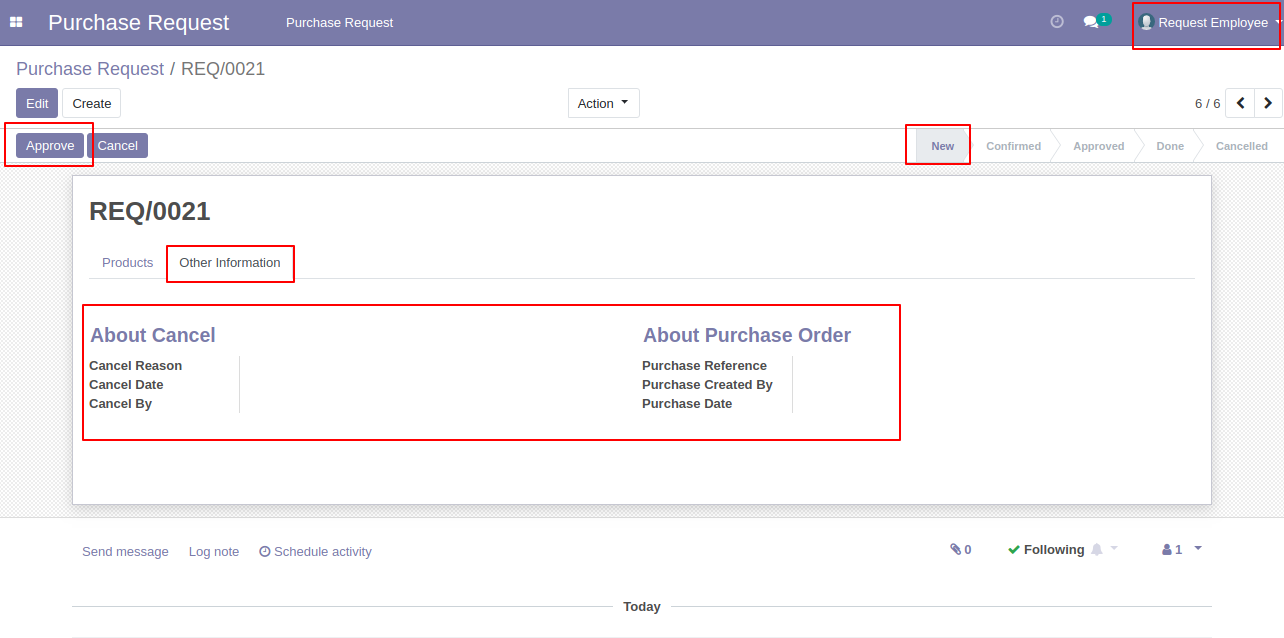This screenshot has width=1284, height=638.
Task: Click the Request Employee avatar
Action: point(1146,22)
